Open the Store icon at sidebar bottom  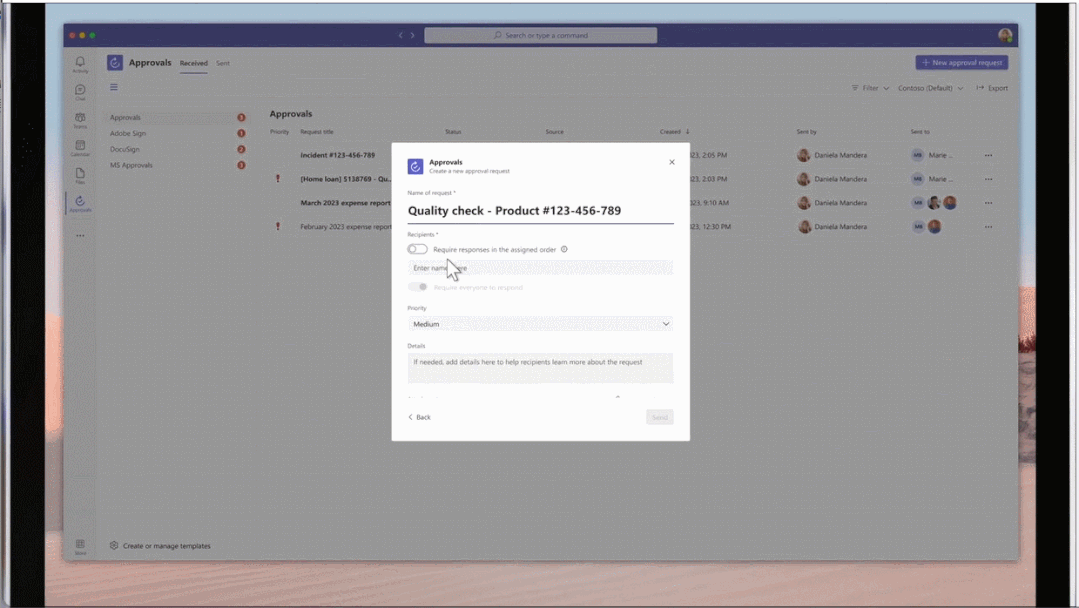80,546
